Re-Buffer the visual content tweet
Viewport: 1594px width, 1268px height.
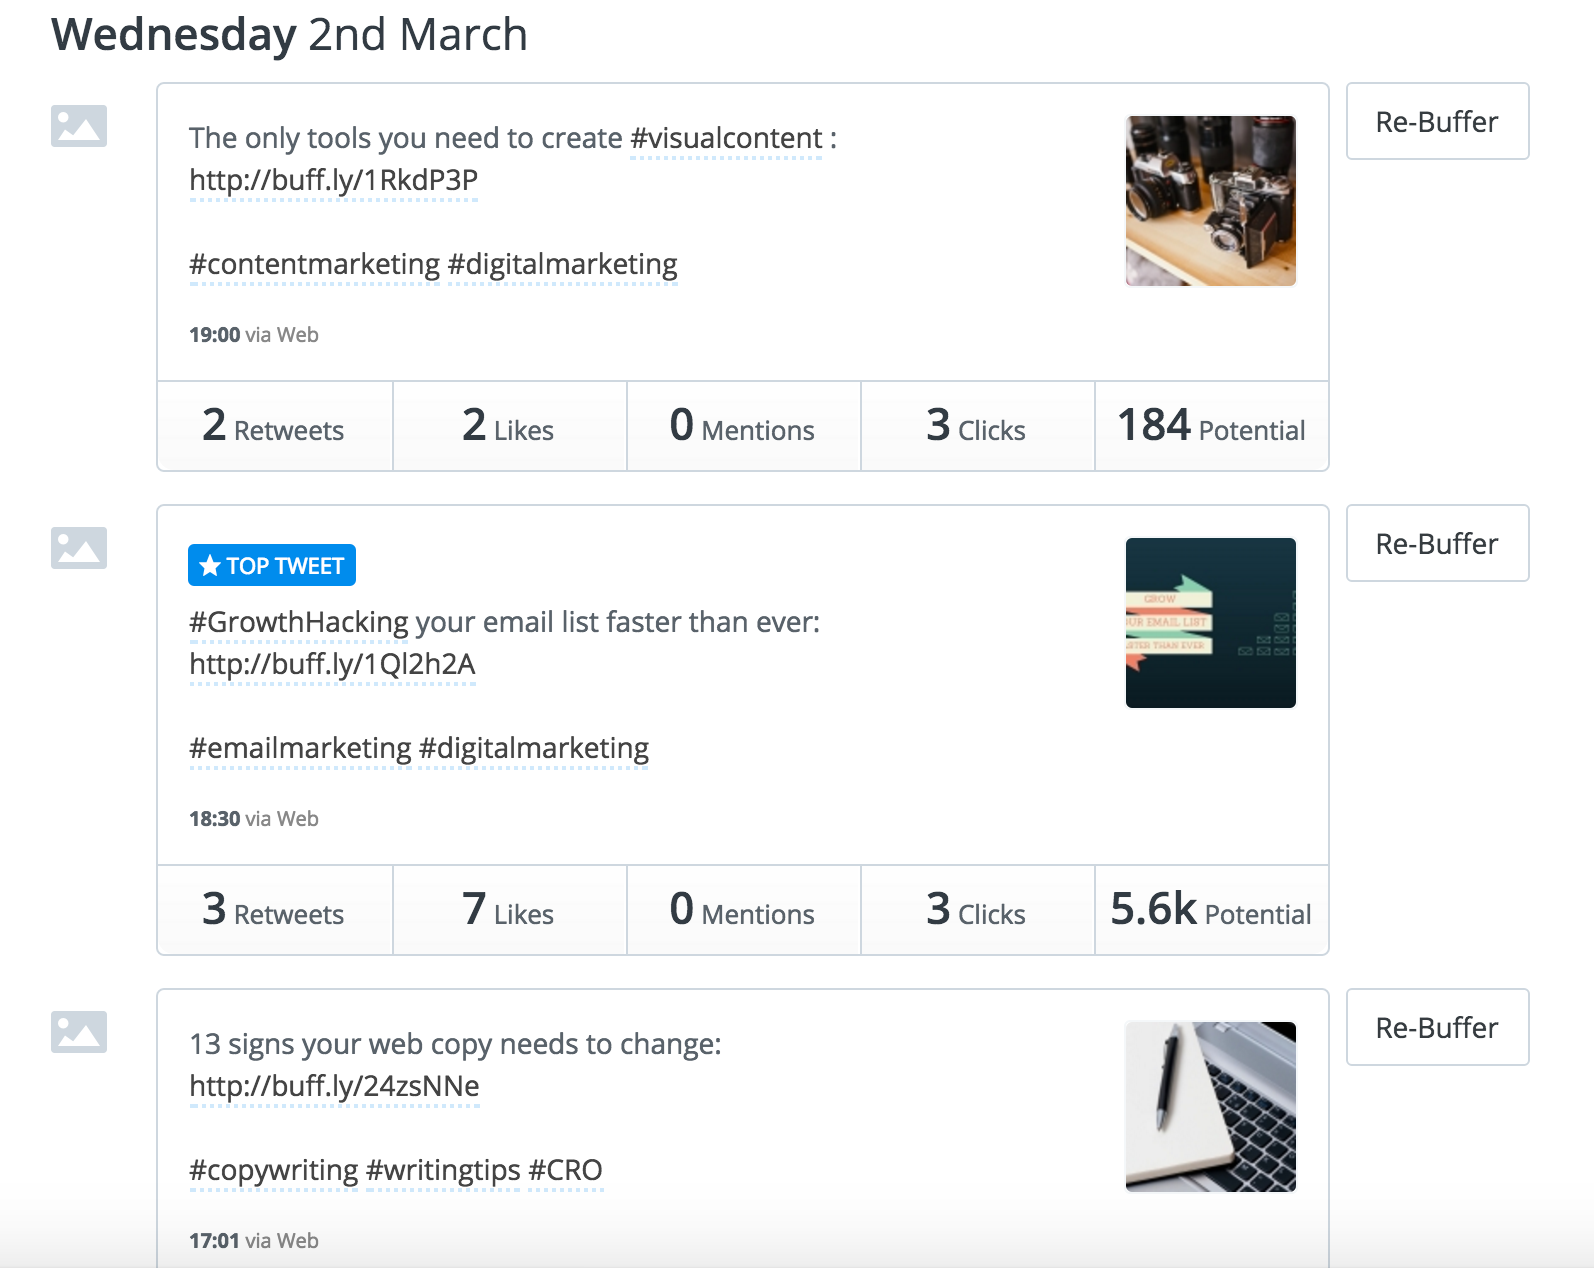(1437, 120)
